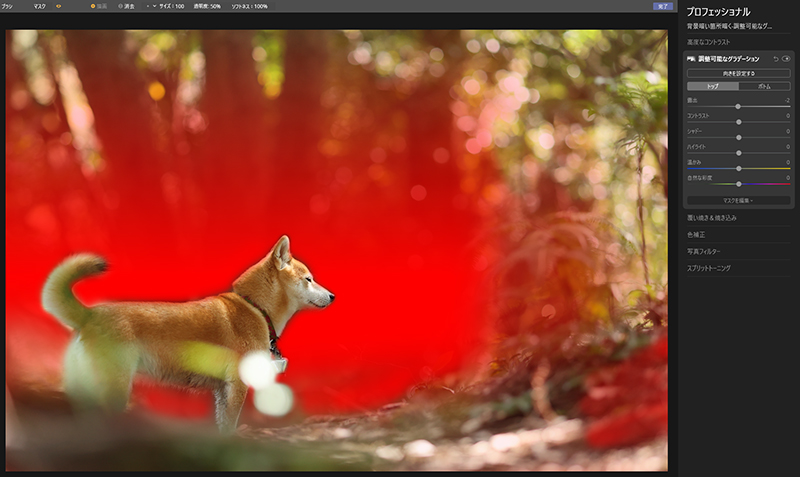Click the 完了 done button
The image size is (800, 477).
coord(663,6)
